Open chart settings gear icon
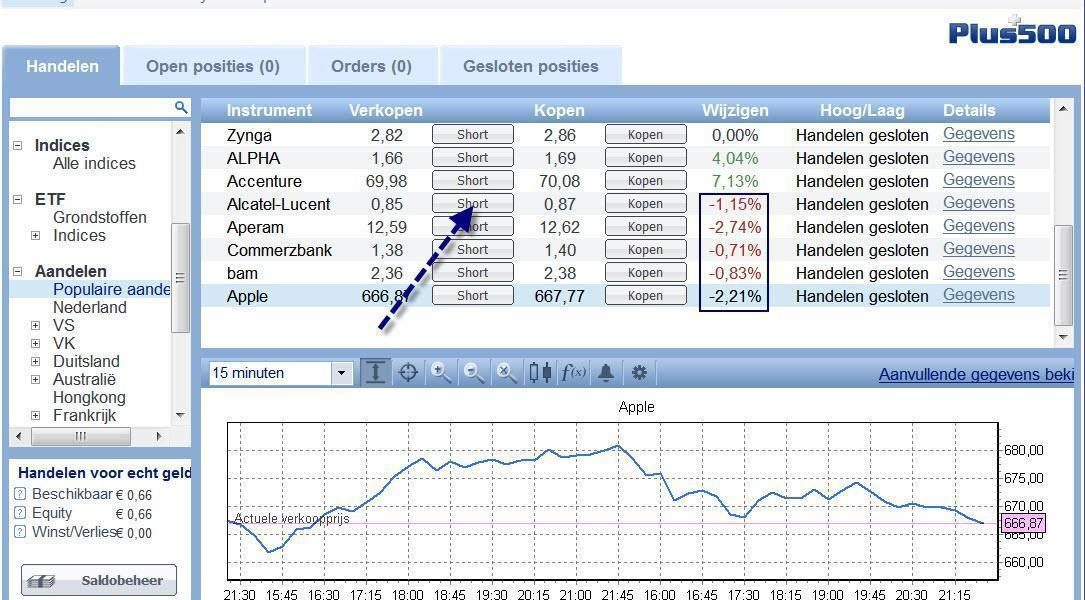 [639, 373]
